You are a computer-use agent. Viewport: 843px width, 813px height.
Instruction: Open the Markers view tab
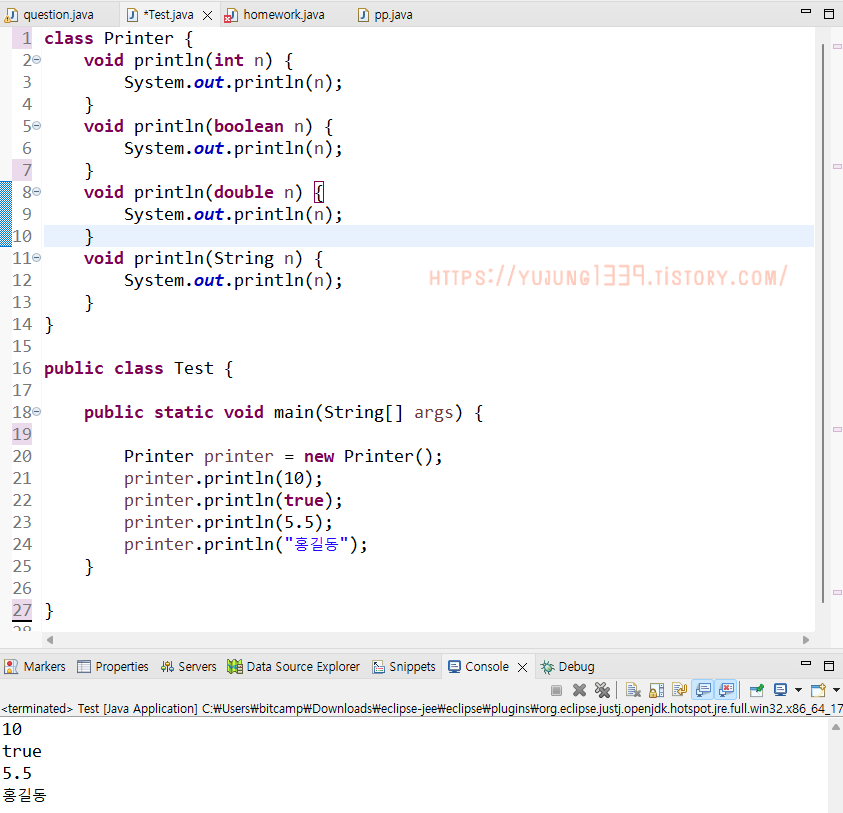pyautogui.click(x=35, y=667)
